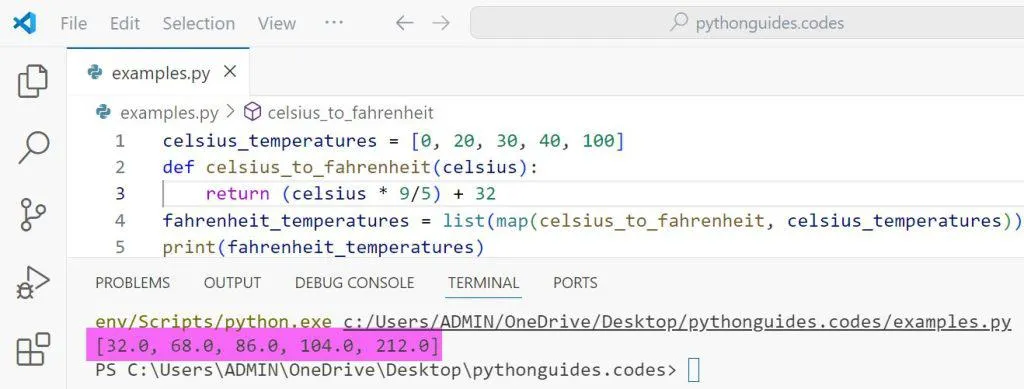Click the celsius_temperatures variable on line 1
This screenshot has height=389, width=1024.
point(270,141)
